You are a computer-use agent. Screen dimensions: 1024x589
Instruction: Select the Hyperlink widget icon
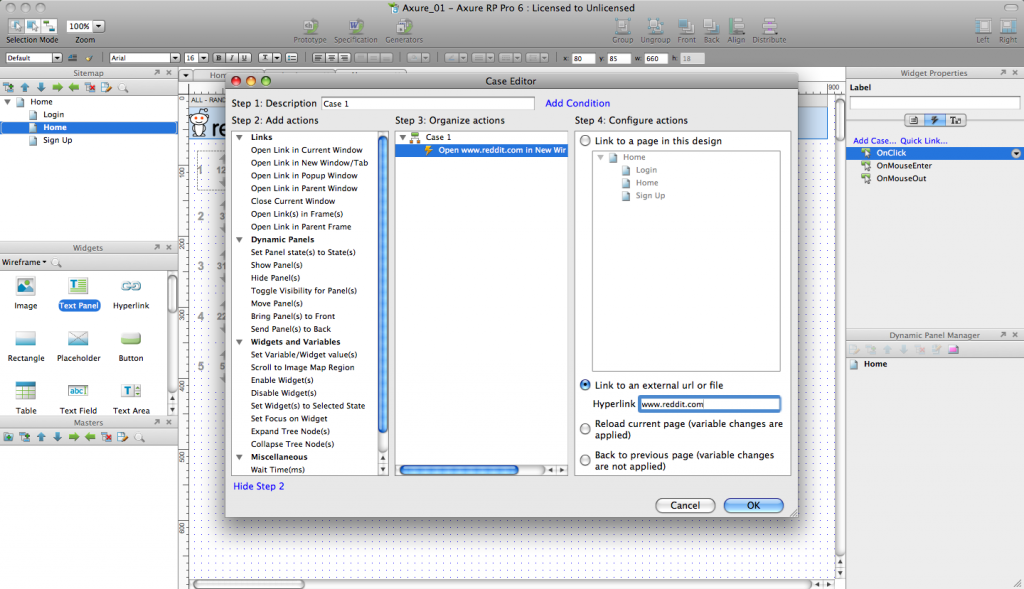131,286
